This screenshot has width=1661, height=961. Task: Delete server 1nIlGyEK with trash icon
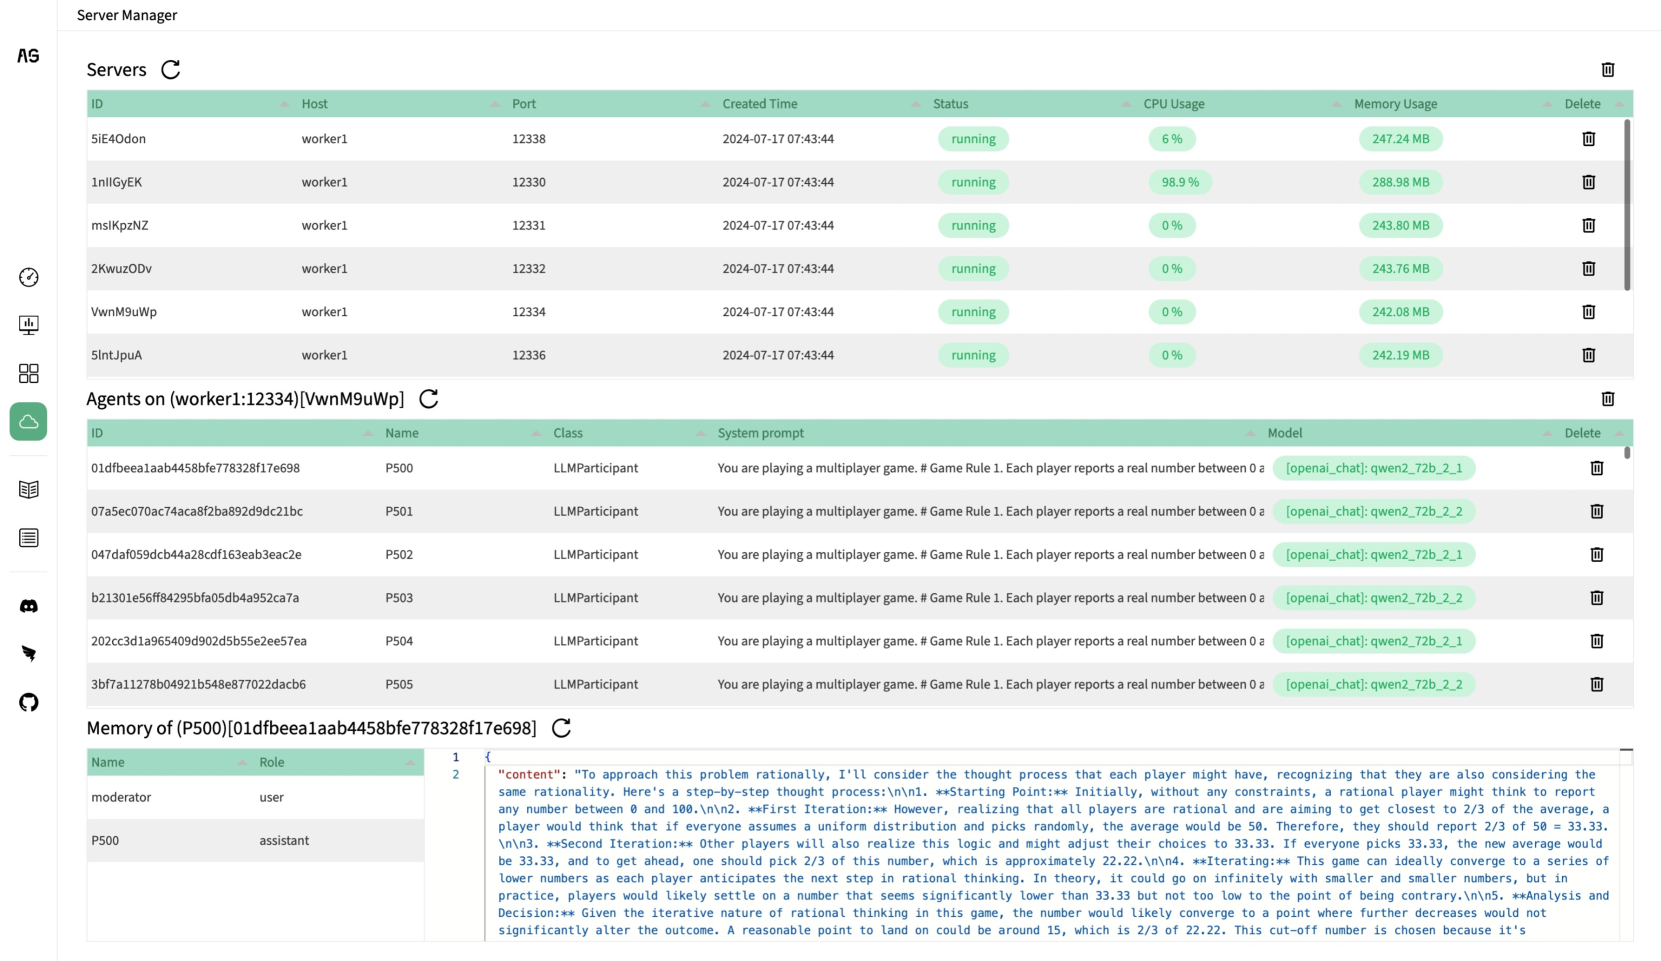1588,182
